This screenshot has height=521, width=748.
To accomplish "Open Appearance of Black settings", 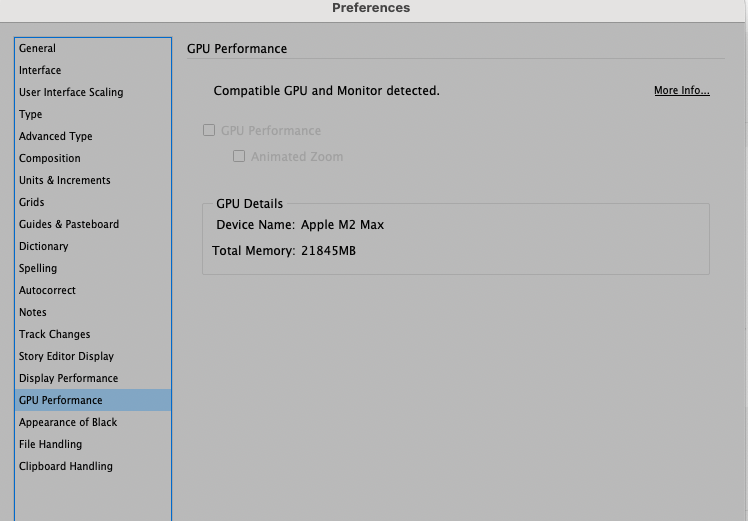I will (x=68, y=422).
